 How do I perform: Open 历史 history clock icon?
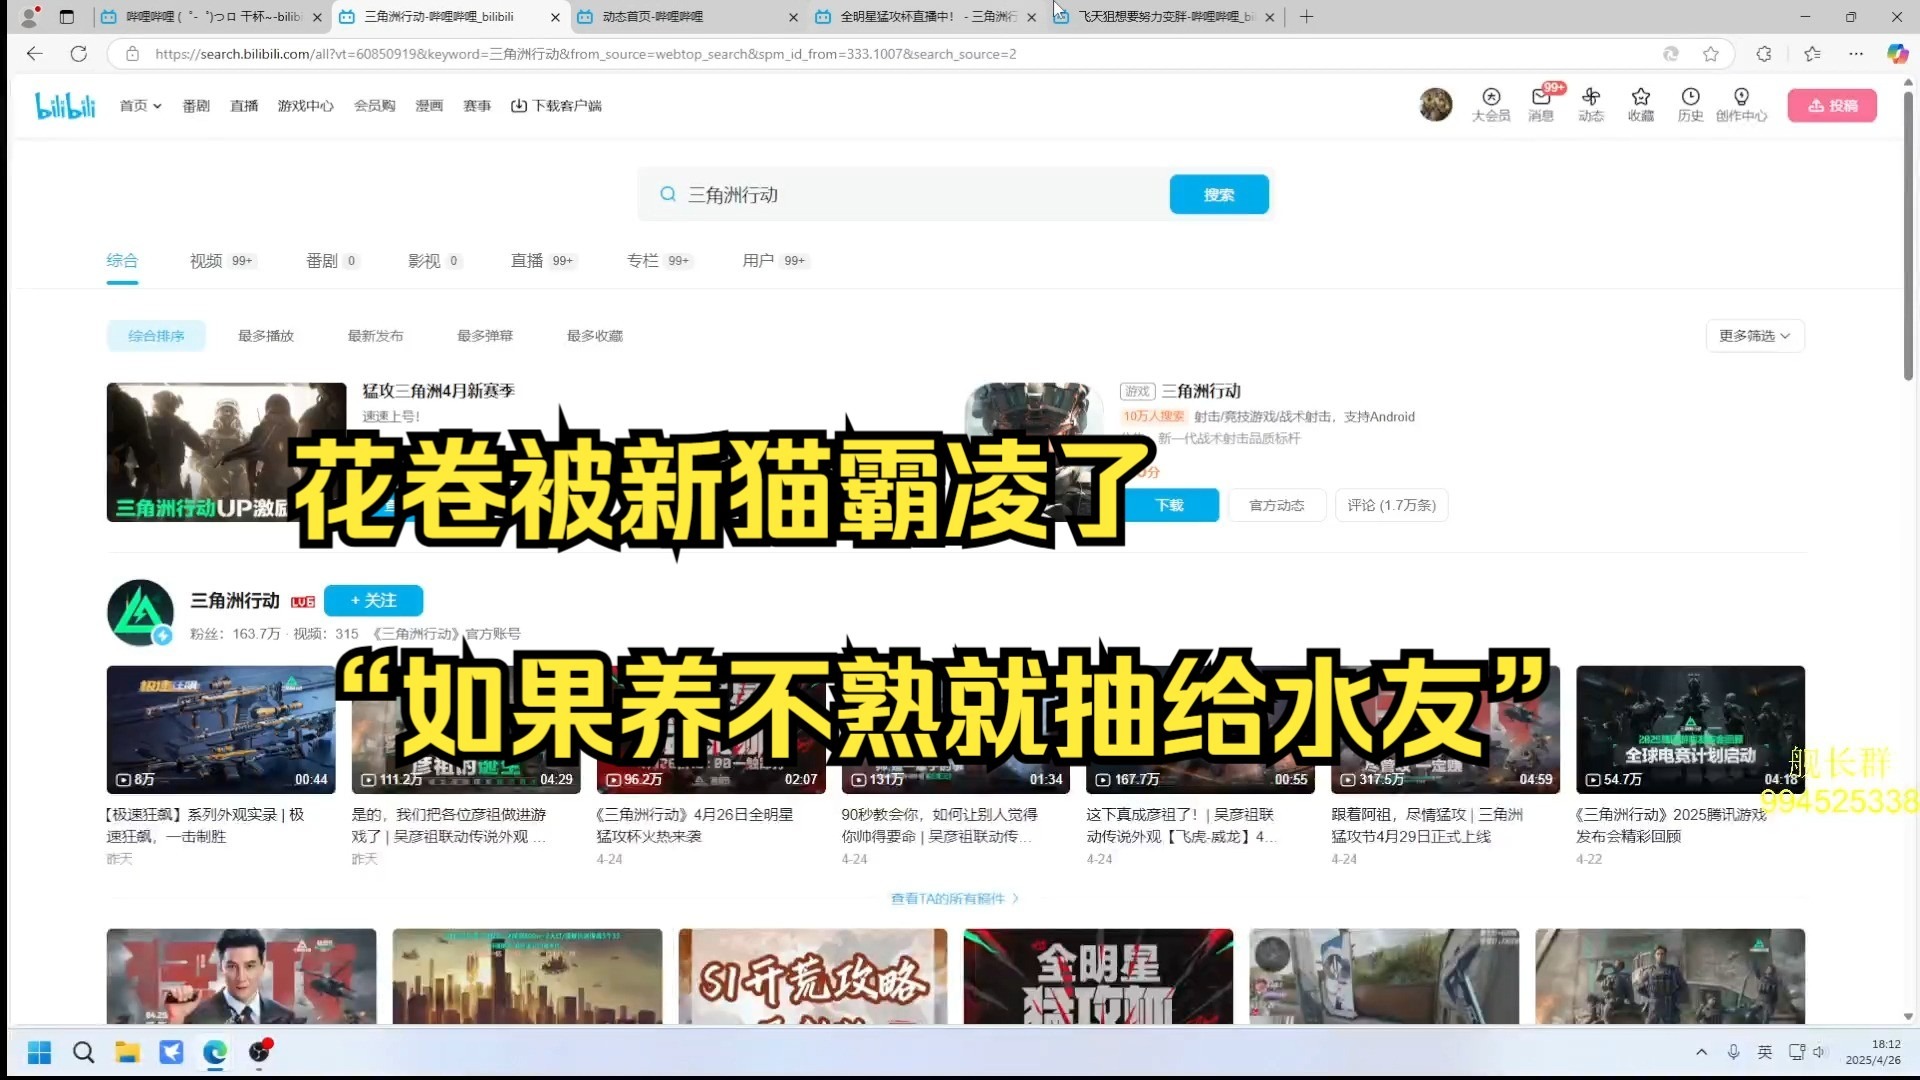(x=1690, y=104)
